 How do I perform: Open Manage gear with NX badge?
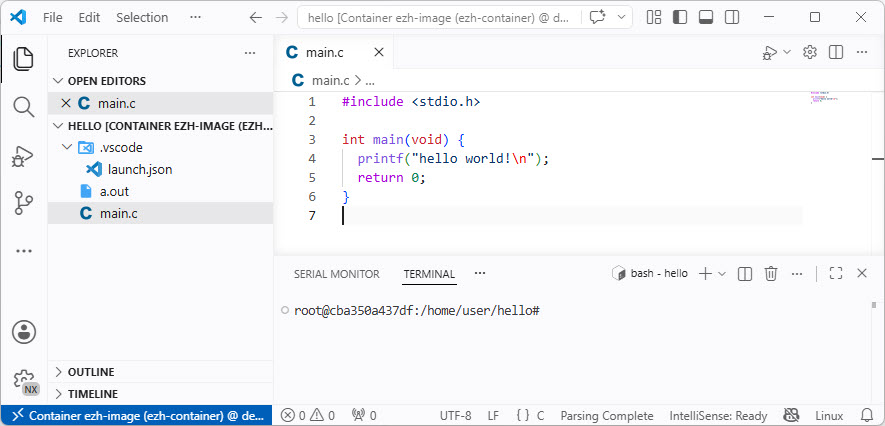[x=25, y=381]
